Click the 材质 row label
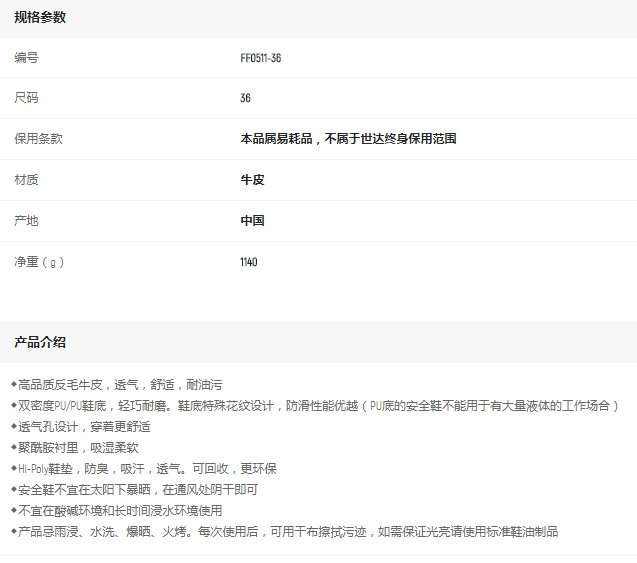Viewport: 637px width, 563px height. coord(26,180)
